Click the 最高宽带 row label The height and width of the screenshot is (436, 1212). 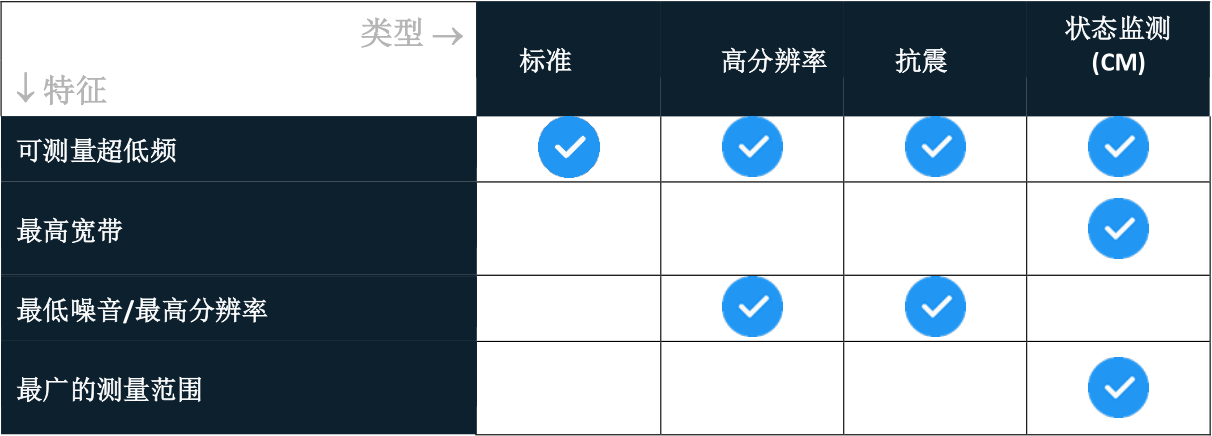tap(70, 231)
